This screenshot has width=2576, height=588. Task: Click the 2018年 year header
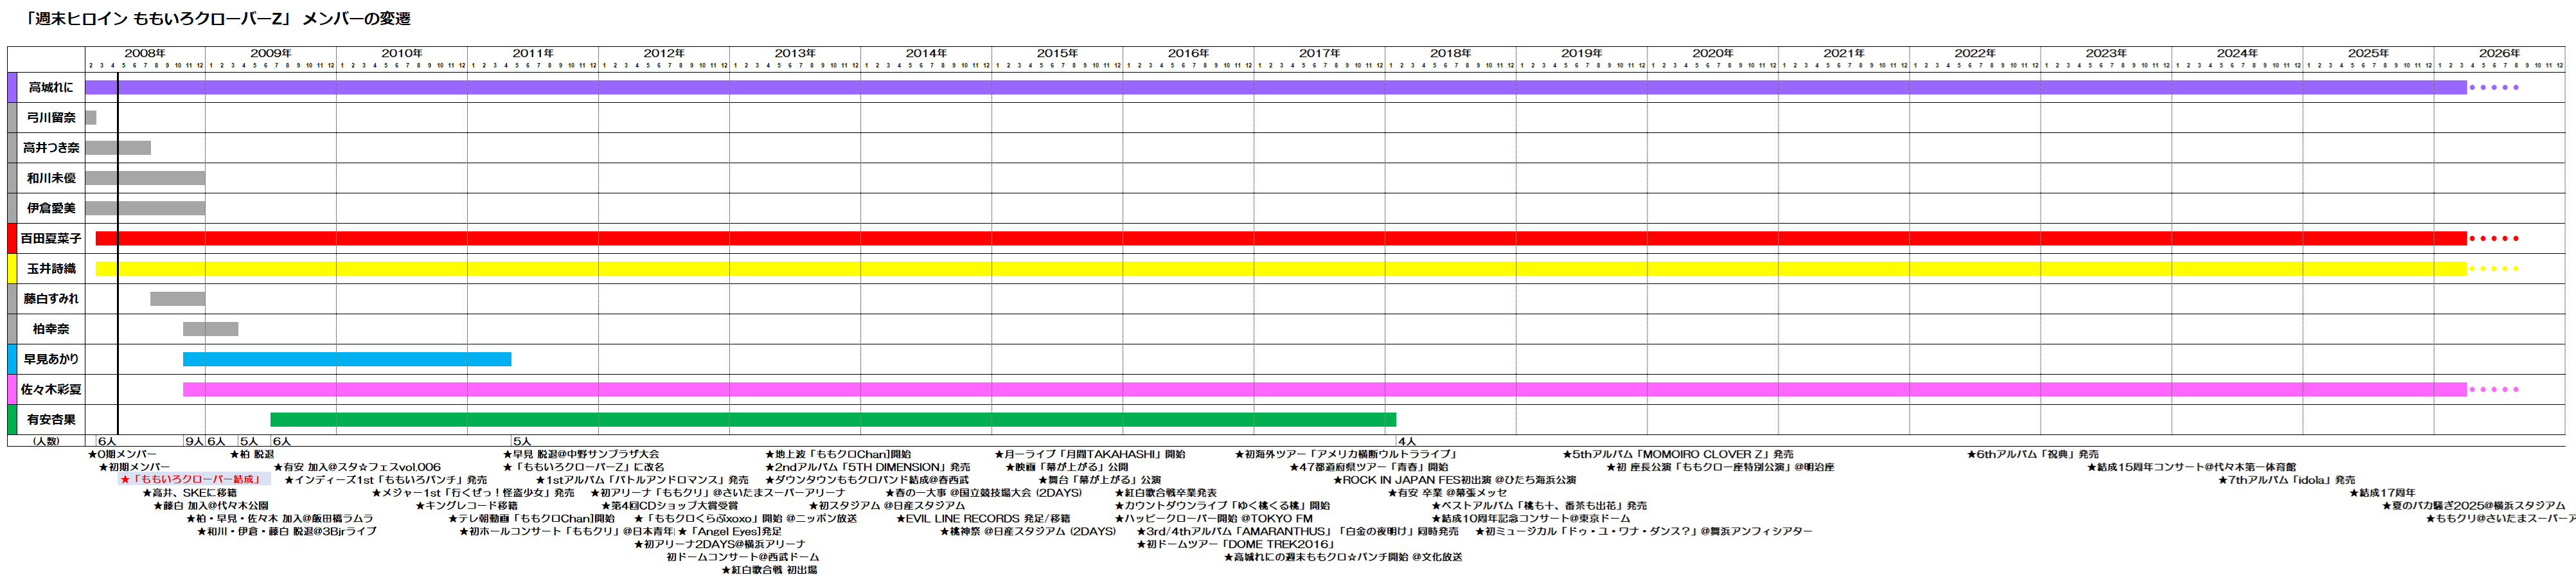pos(1450,53)
